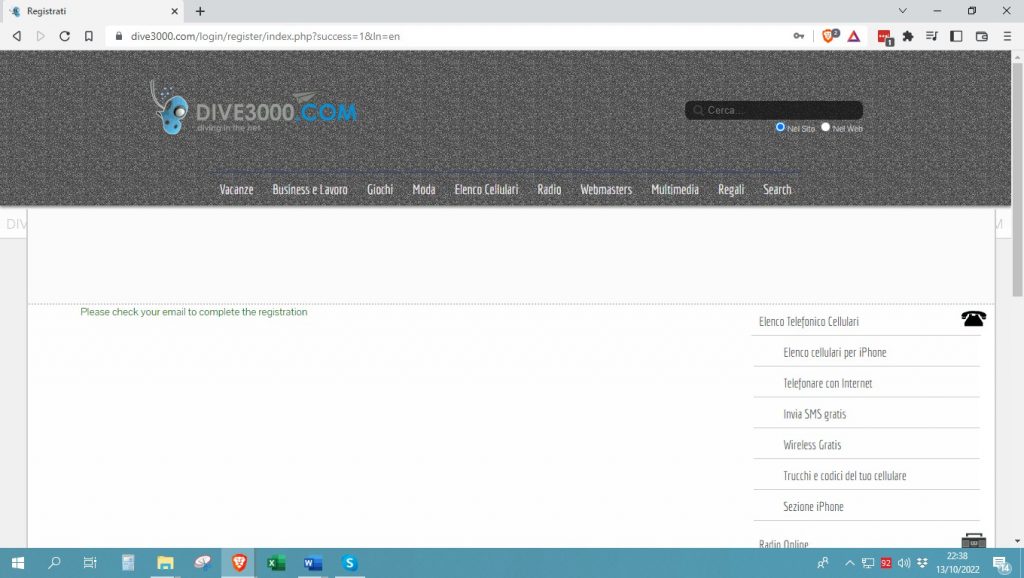The width and height of the screenshot is (1024, 578).
Task: Select the 'Nel Sito' radio button
Action: coord(780,127)
